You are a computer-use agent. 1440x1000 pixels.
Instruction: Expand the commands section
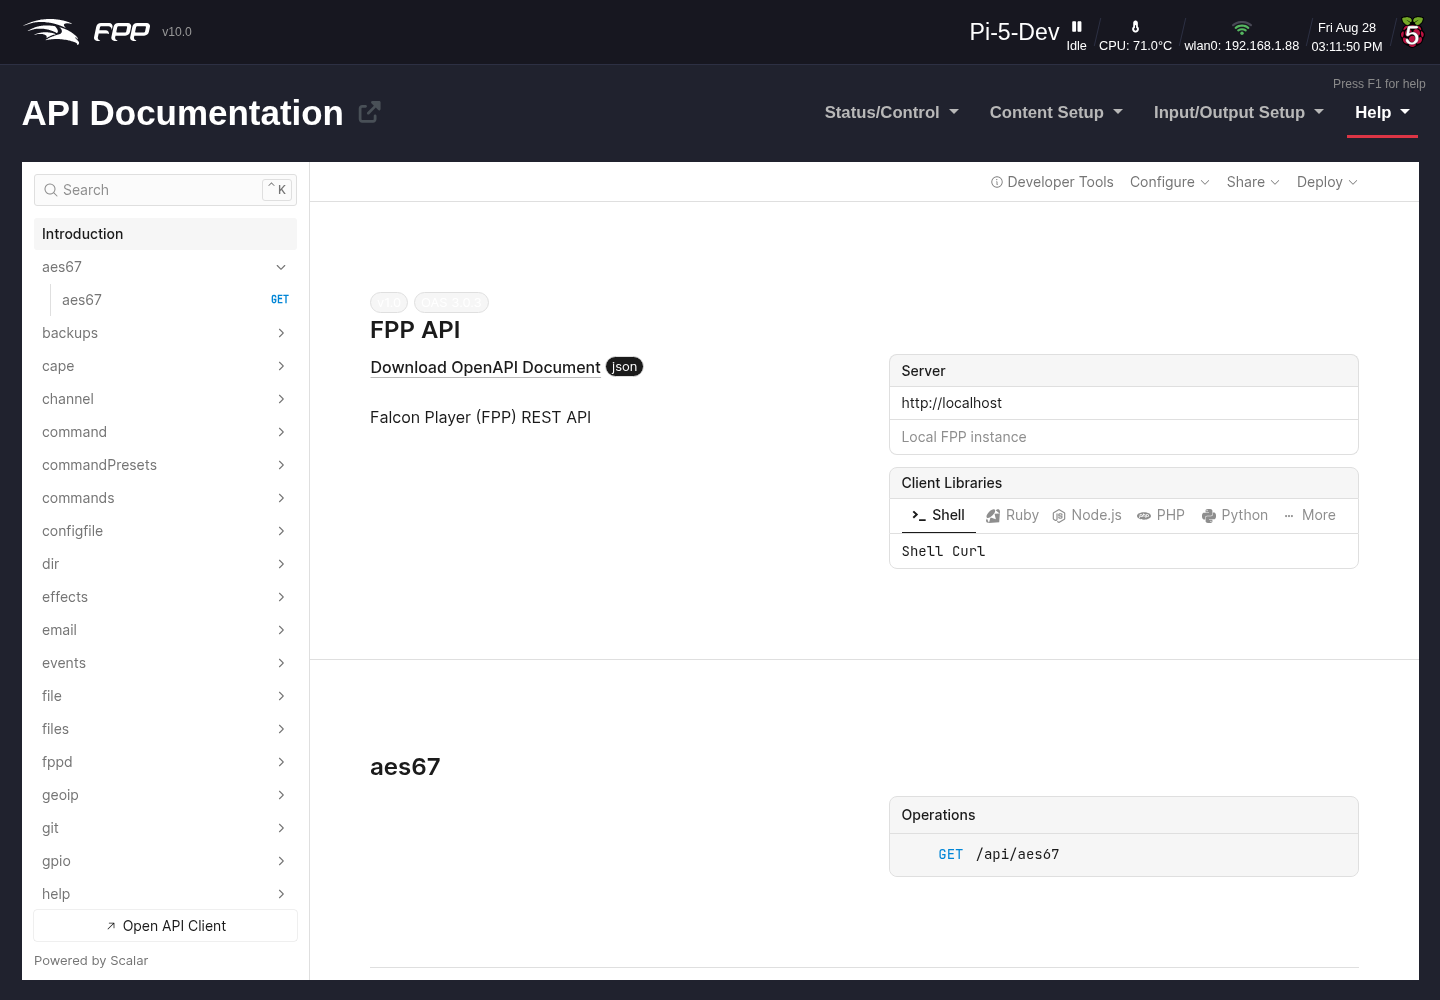[x=165, y=498]
